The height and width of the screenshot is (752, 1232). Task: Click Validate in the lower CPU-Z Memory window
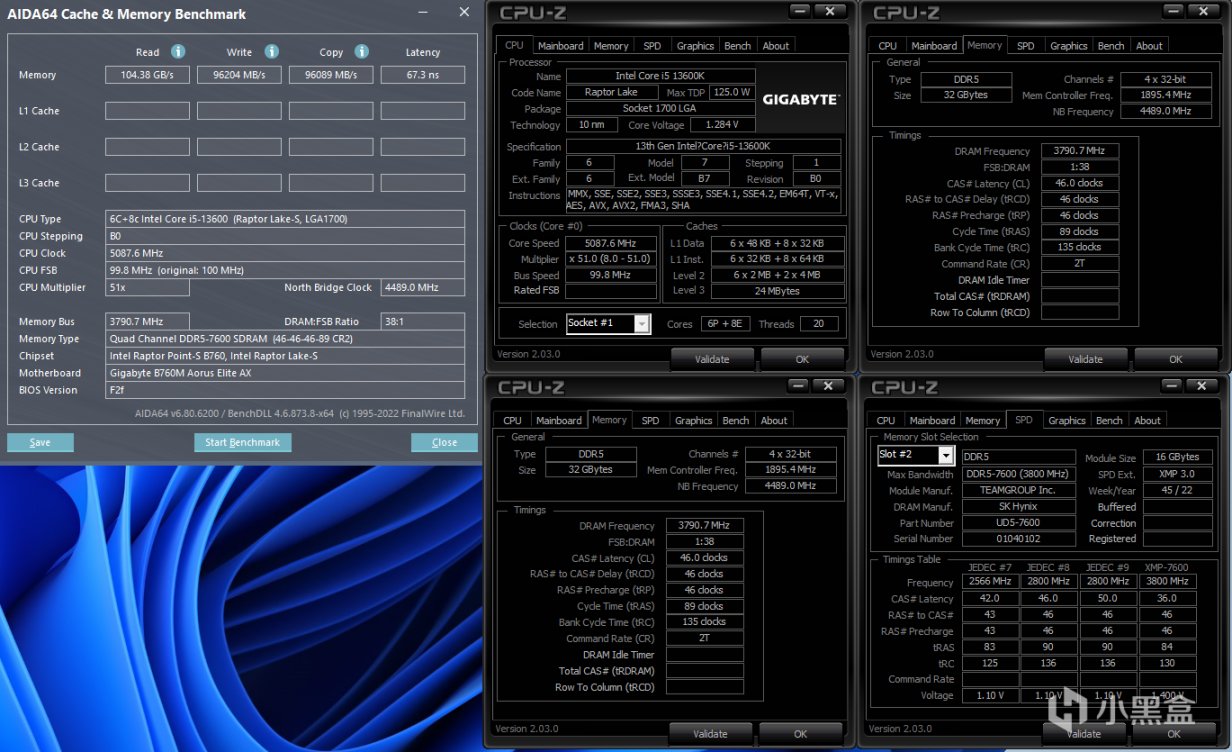click(x=710, y=733)
